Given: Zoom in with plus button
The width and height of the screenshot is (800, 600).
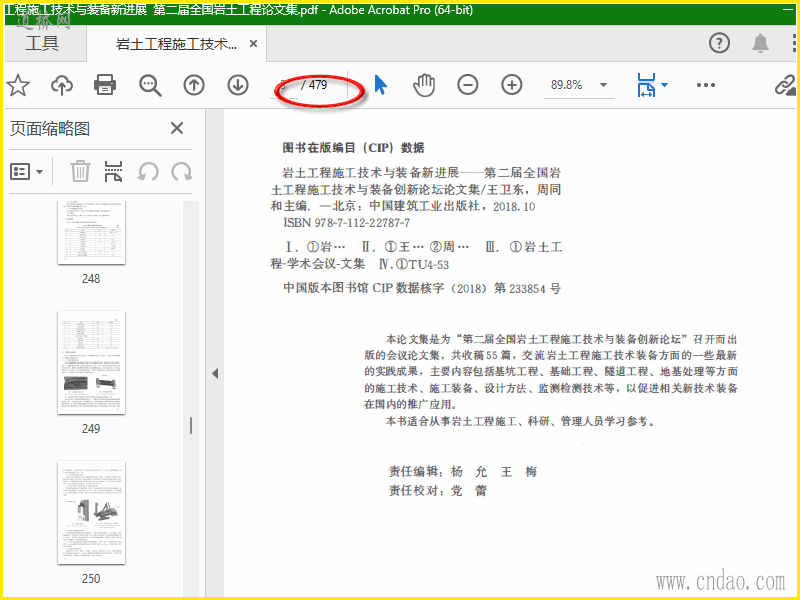Looking at the screenshot, I should (512, 85).
